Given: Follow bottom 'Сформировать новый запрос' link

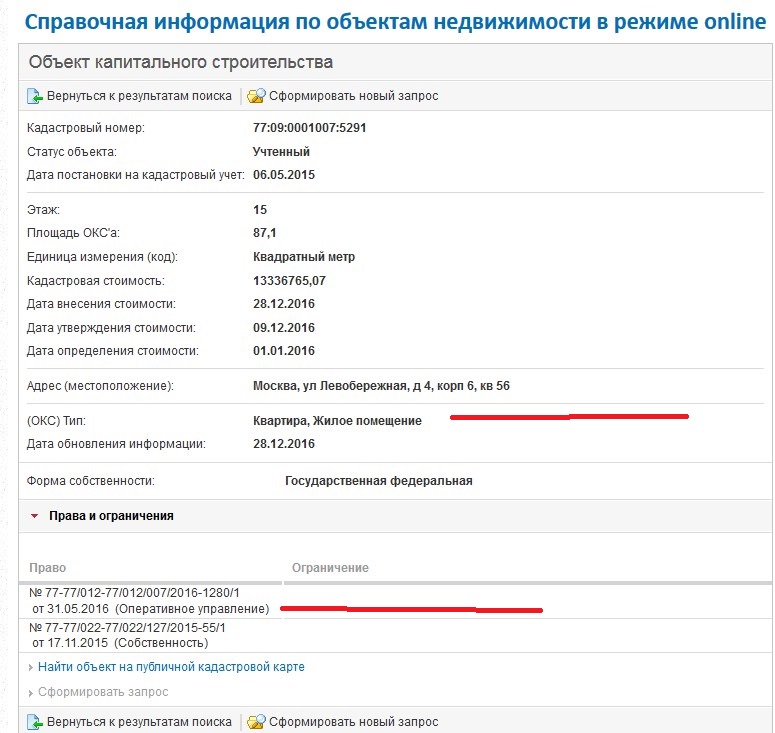Looking at the screenshot, I should tap(353, 721).
